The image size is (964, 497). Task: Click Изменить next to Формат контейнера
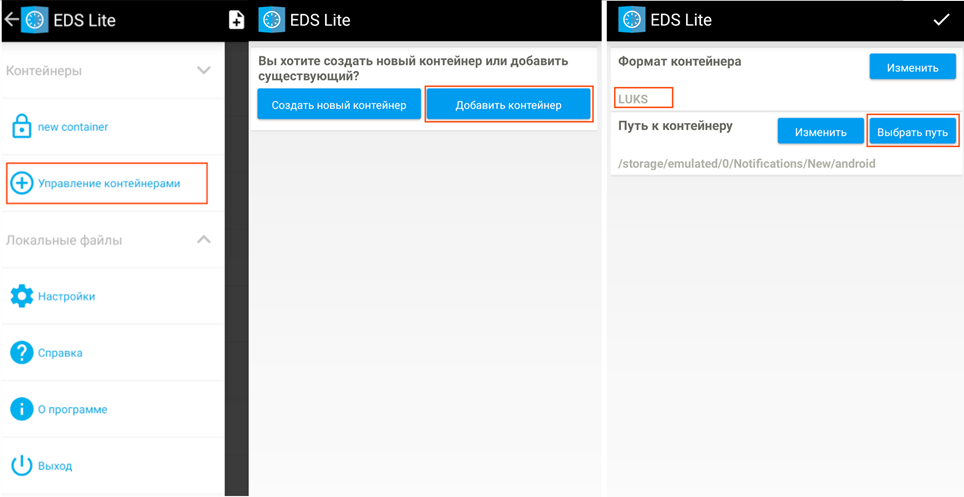click(x=912, y=68)
